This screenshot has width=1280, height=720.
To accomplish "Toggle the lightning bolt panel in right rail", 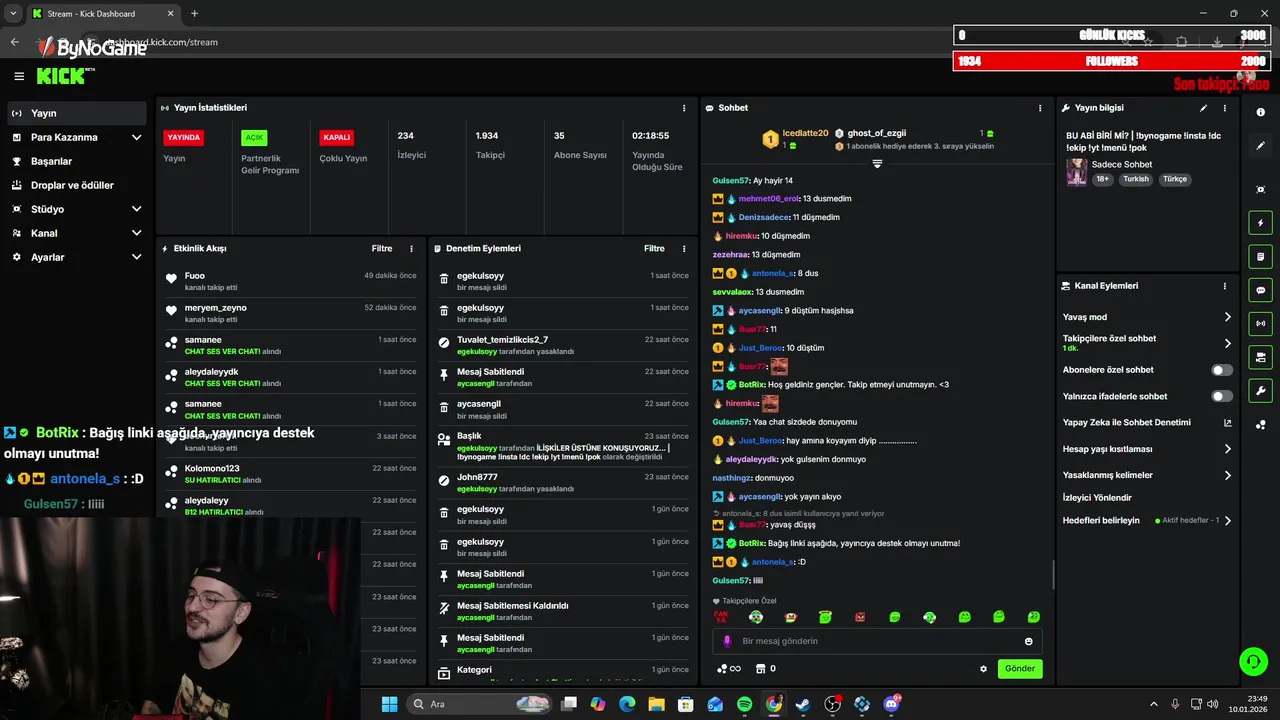I will click(1260, 223).
